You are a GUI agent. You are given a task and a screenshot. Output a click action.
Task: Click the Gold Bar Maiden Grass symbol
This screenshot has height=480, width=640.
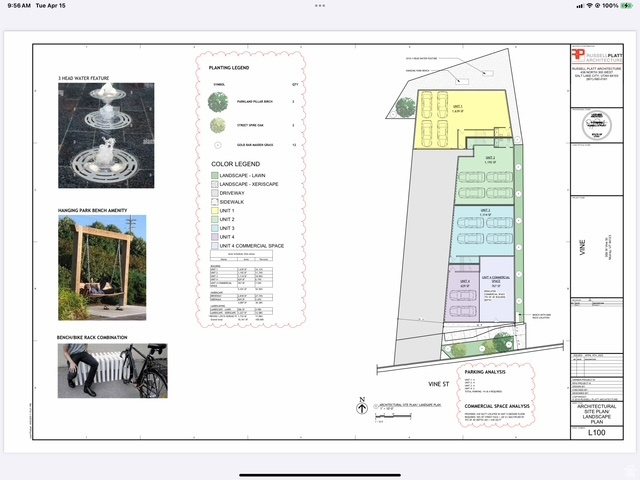(218, 144)
